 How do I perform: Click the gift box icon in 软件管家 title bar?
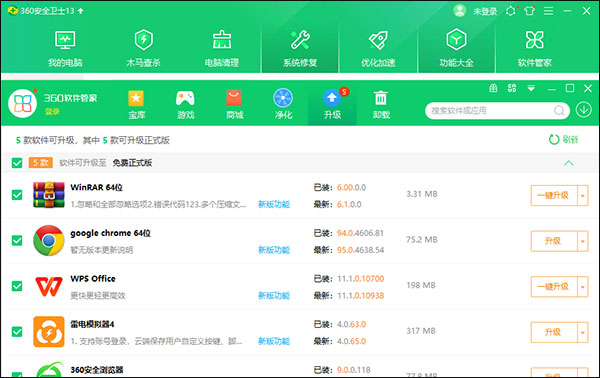493,88
